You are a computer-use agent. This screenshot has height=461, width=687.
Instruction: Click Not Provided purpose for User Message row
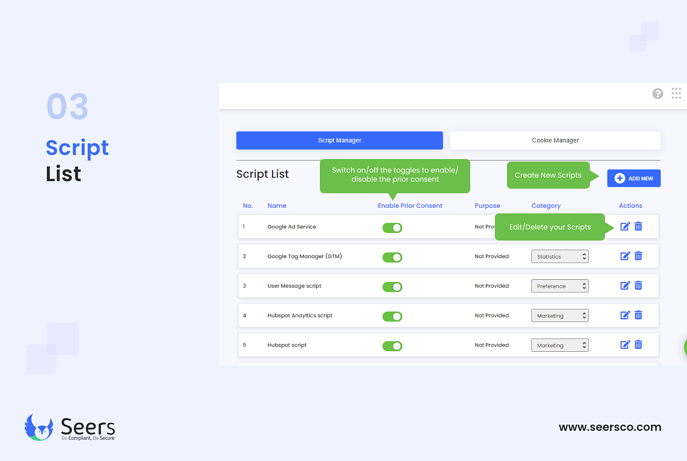[x=492, y=286]
